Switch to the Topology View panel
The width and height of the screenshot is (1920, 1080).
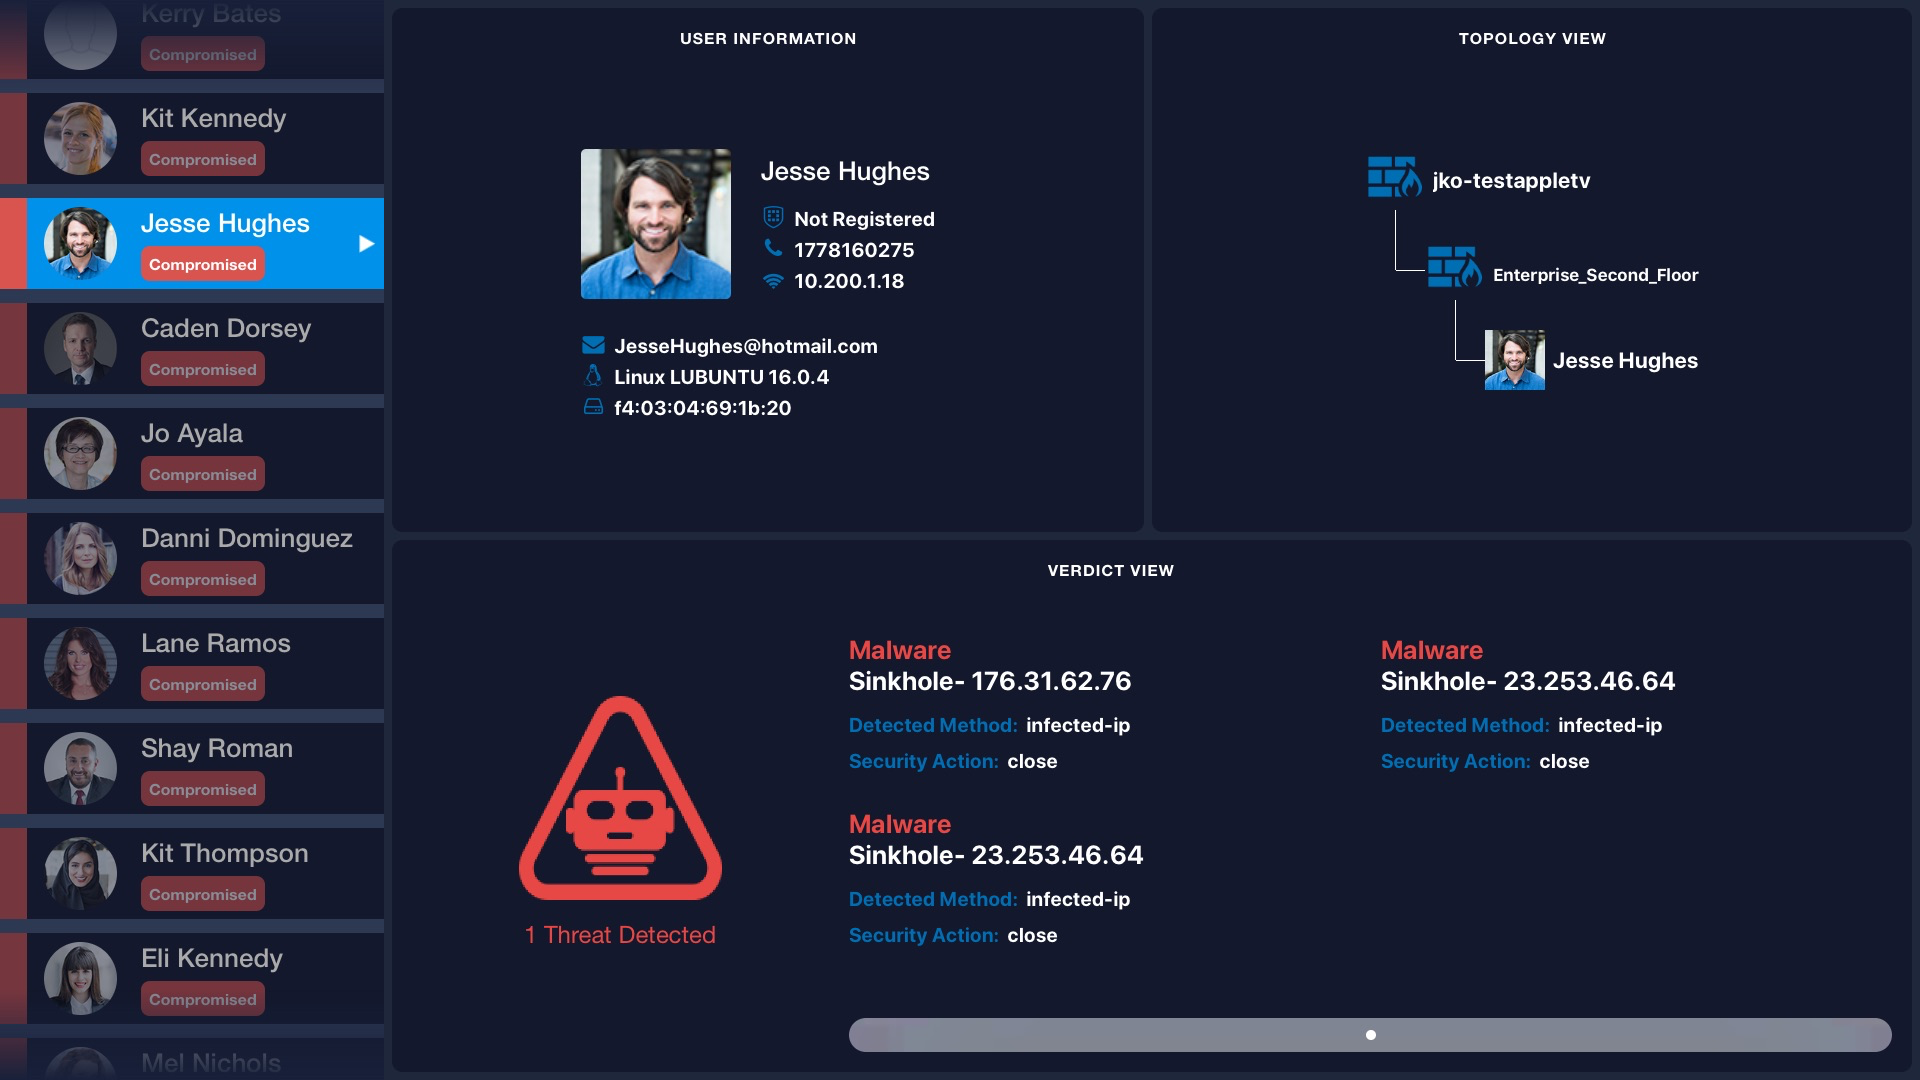(x=1532, y=39)
